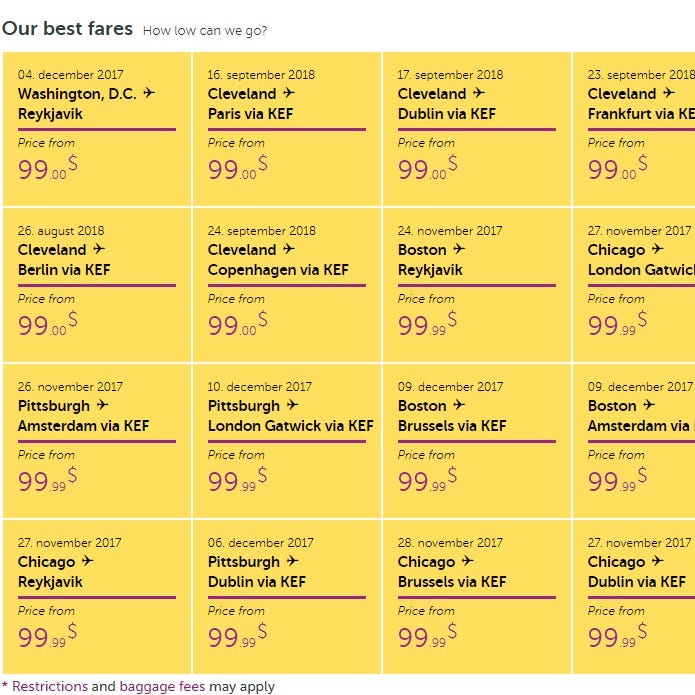Click airplane icon on Boston to Reykjavik fare
Viewport: 695px width, 695px height.
tap(459, 249)
